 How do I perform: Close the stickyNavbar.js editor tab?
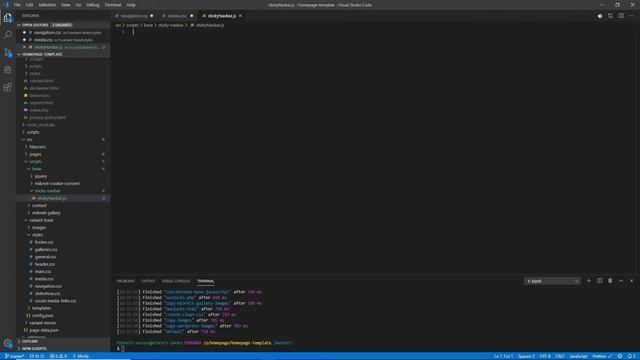coord(240,16)
